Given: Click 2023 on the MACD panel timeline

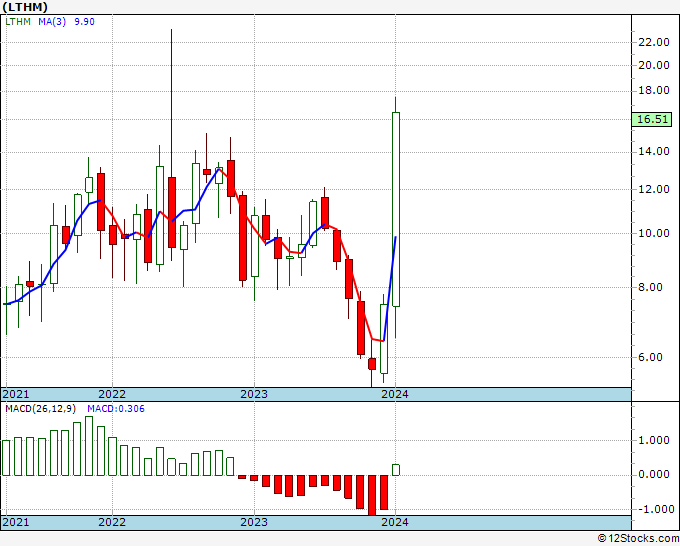Looking at the screenshot, I should coord(254,522).
